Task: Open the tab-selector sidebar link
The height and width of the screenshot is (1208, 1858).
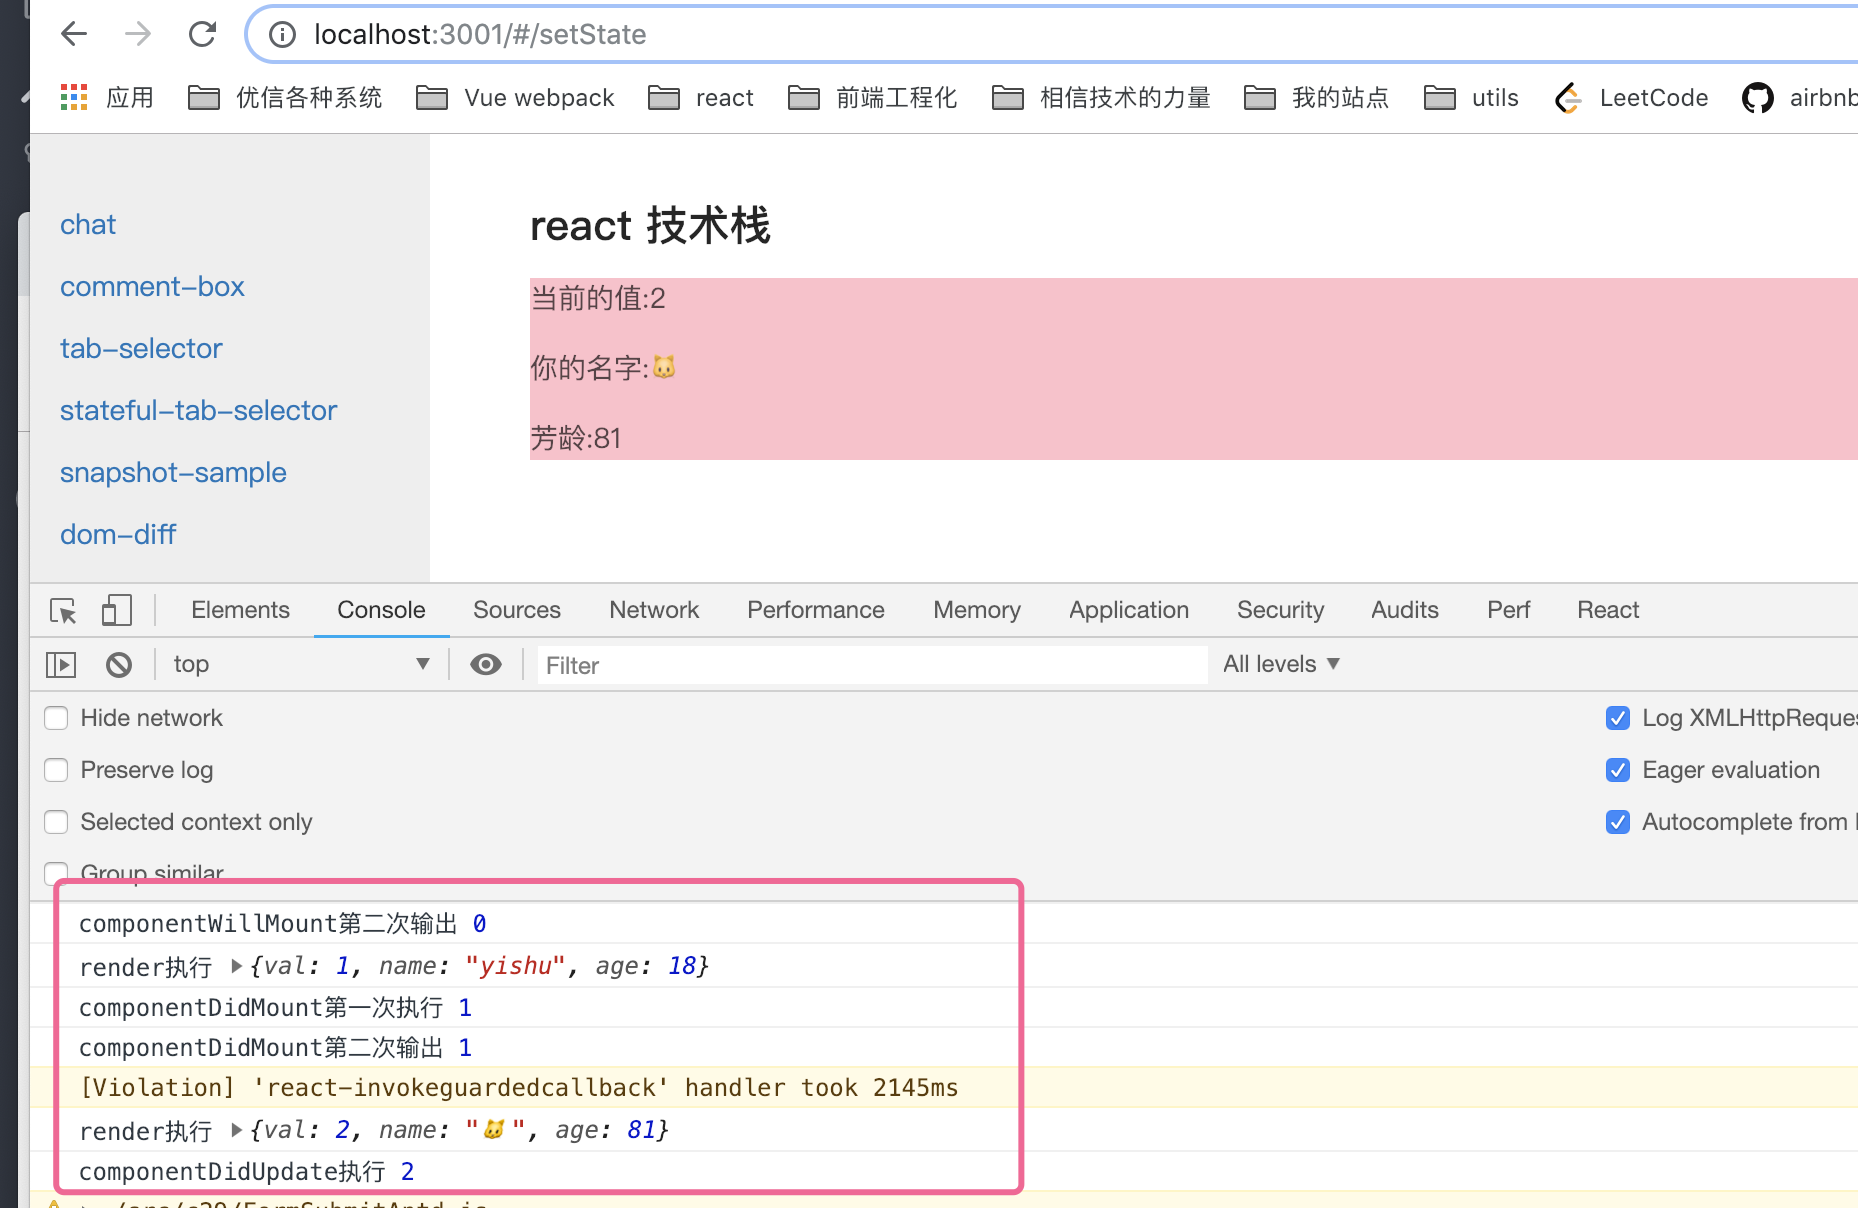Action: (x=141, y=348)
